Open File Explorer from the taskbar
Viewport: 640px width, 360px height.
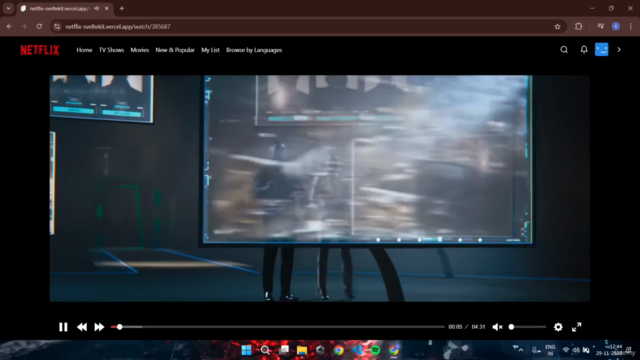pos(302,350)
